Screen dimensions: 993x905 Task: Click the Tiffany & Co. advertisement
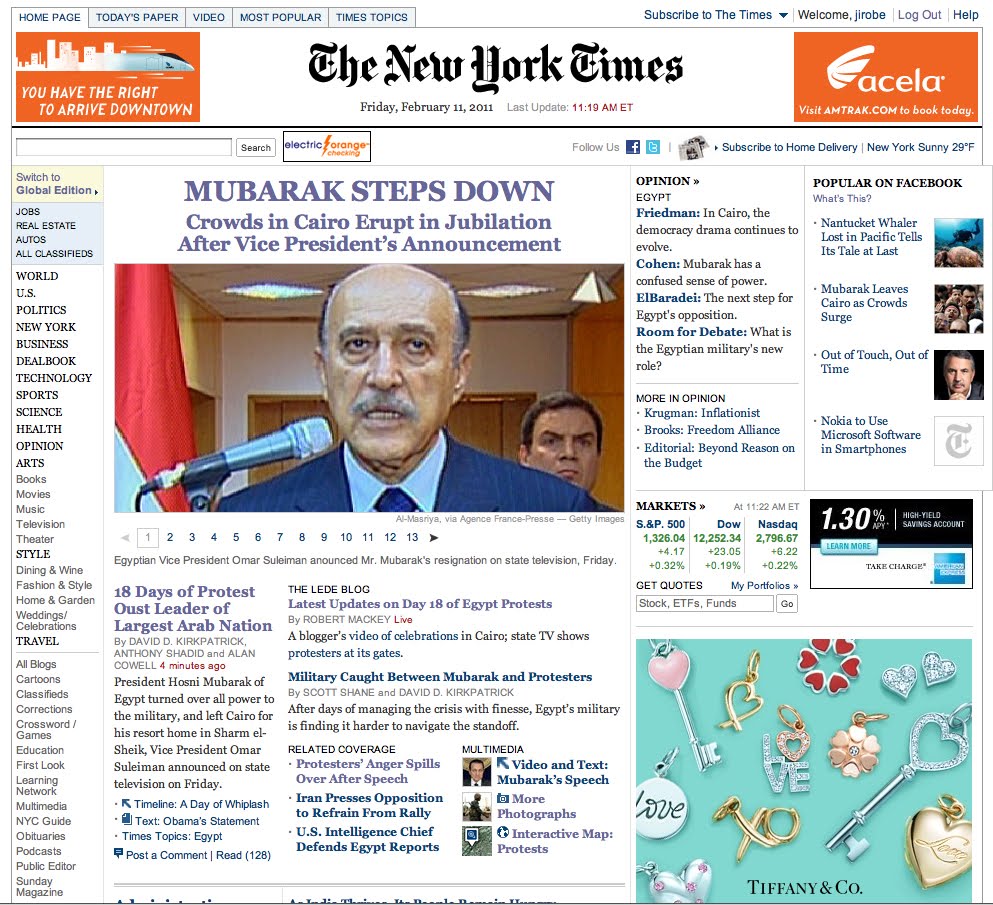pos(804,771)
